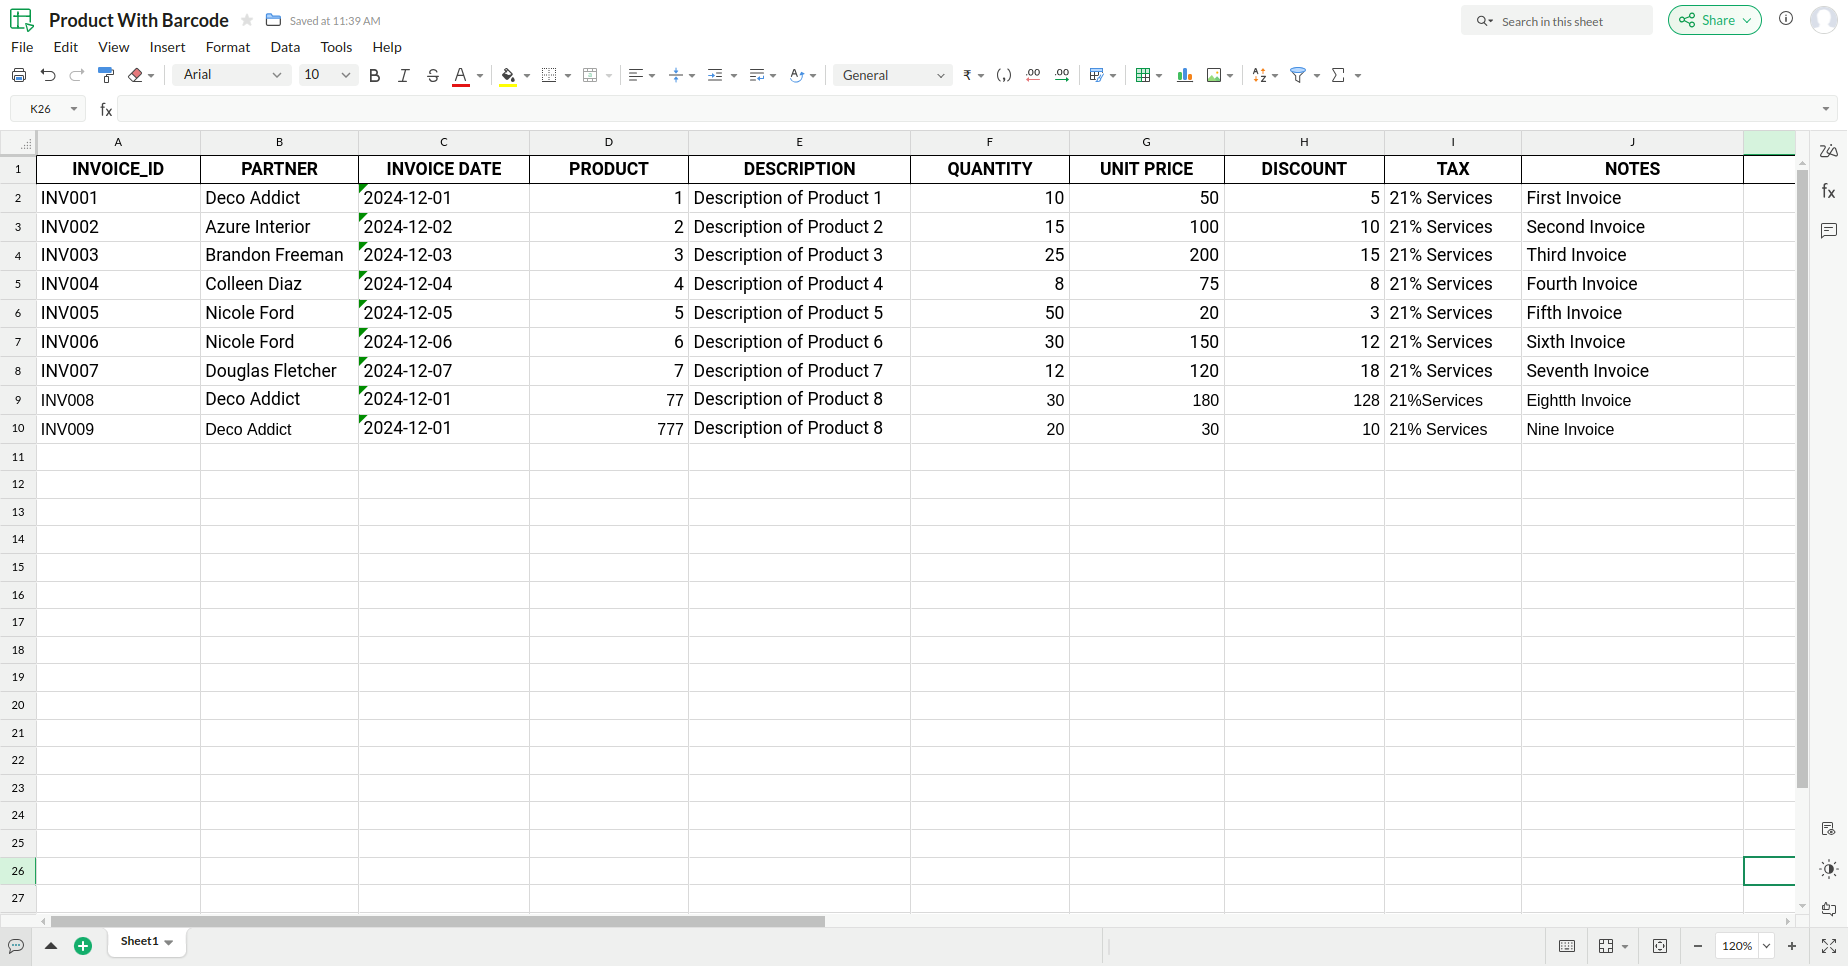Toggle italic formatting
Image resolution: width=1848 pixels, height=966 pixels.
click(404, 75)
